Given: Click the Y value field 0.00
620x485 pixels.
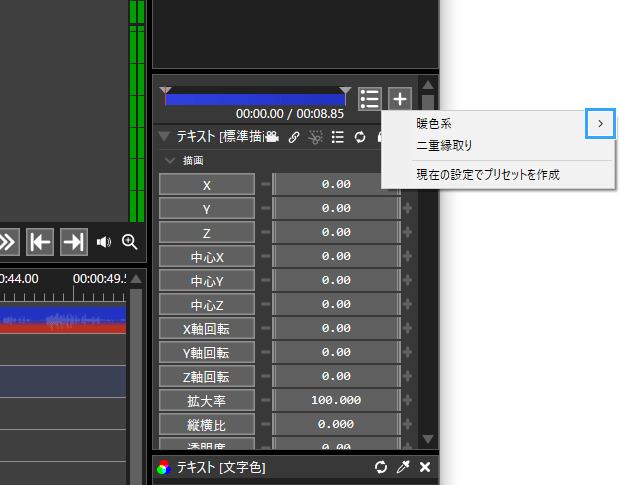Looking at the screenshot, I should [x=336, y=208].
